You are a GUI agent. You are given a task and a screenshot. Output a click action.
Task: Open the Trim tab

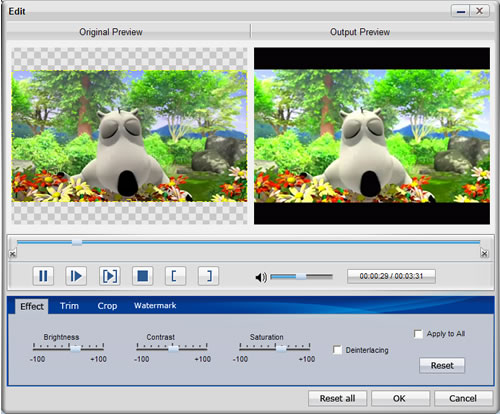point(69,306)
